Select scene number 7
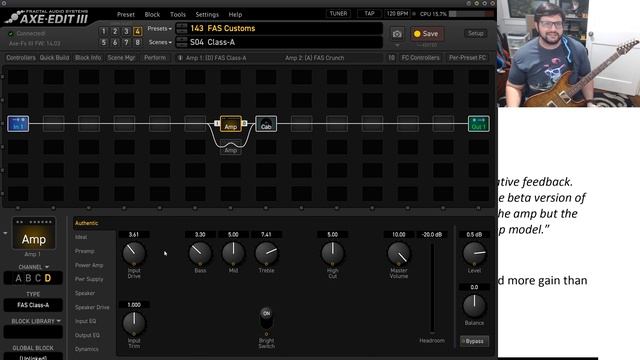Viewport: 640px width, 360px height. (x=126, y=42)
